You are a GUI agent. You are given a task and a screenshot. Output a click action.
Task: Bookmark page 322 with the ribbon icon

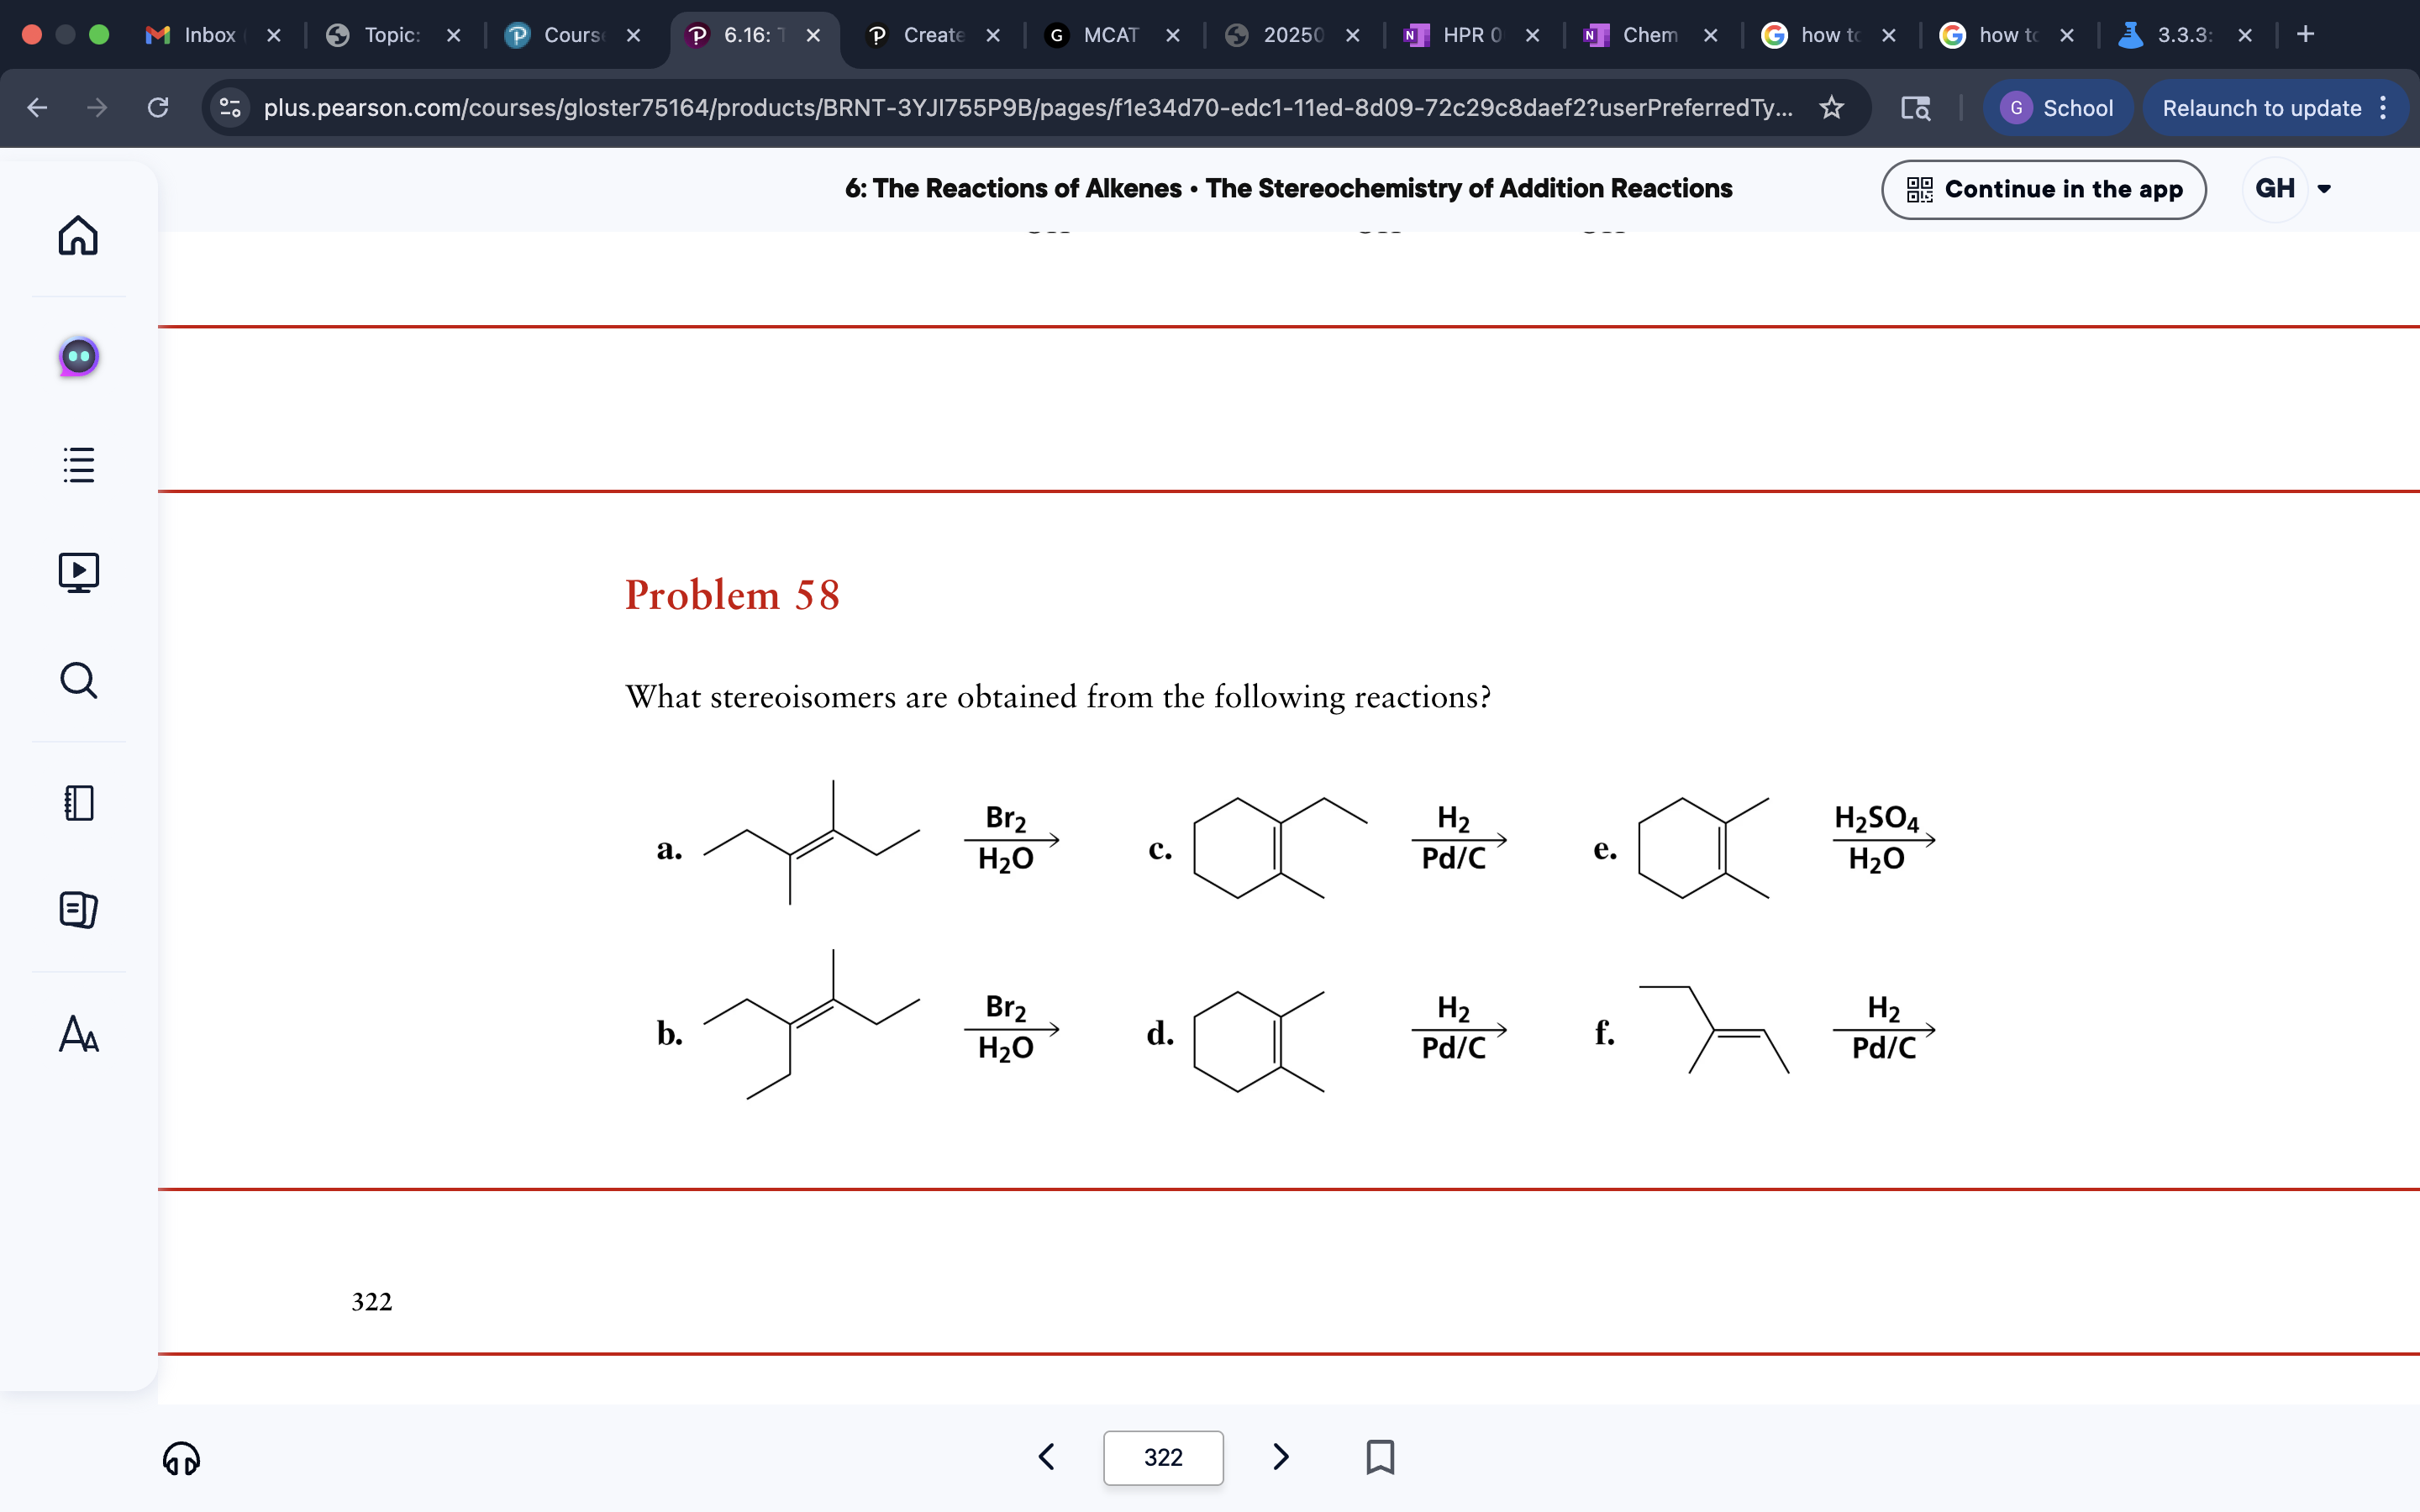[1379, 1457]
